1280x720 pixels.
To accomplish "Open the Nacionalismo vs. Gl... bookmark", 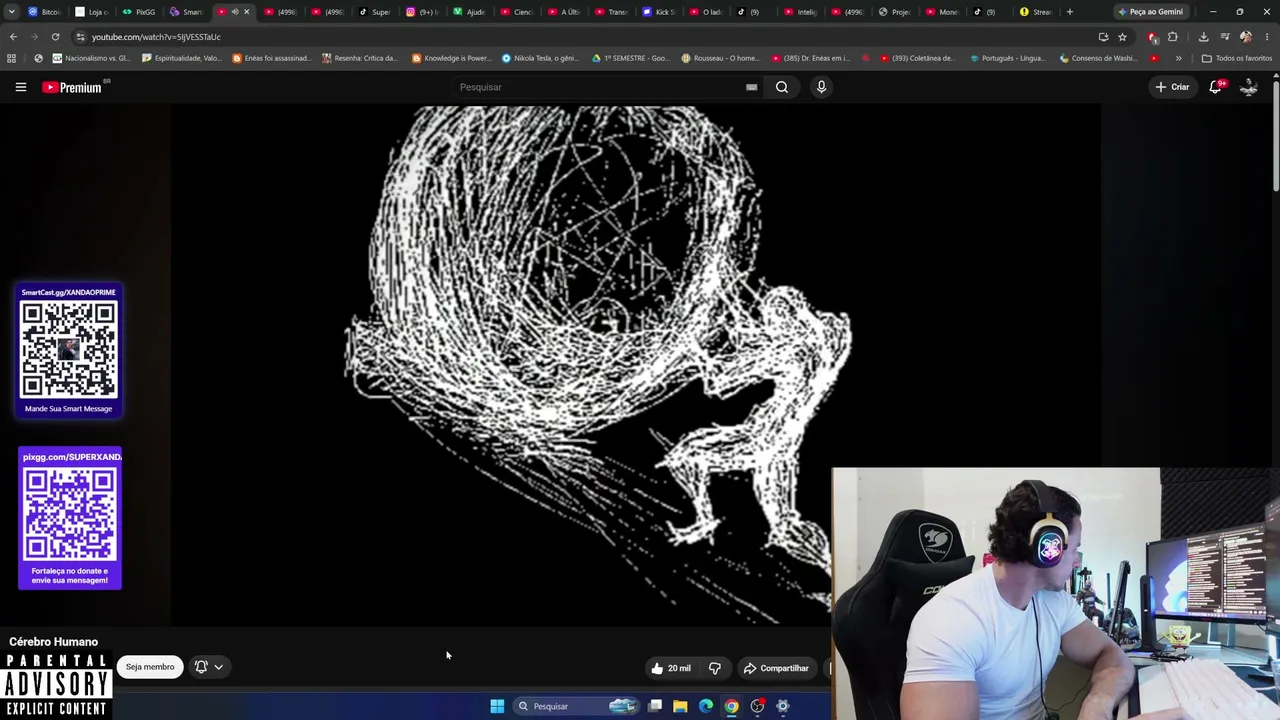I will [91, 58].
